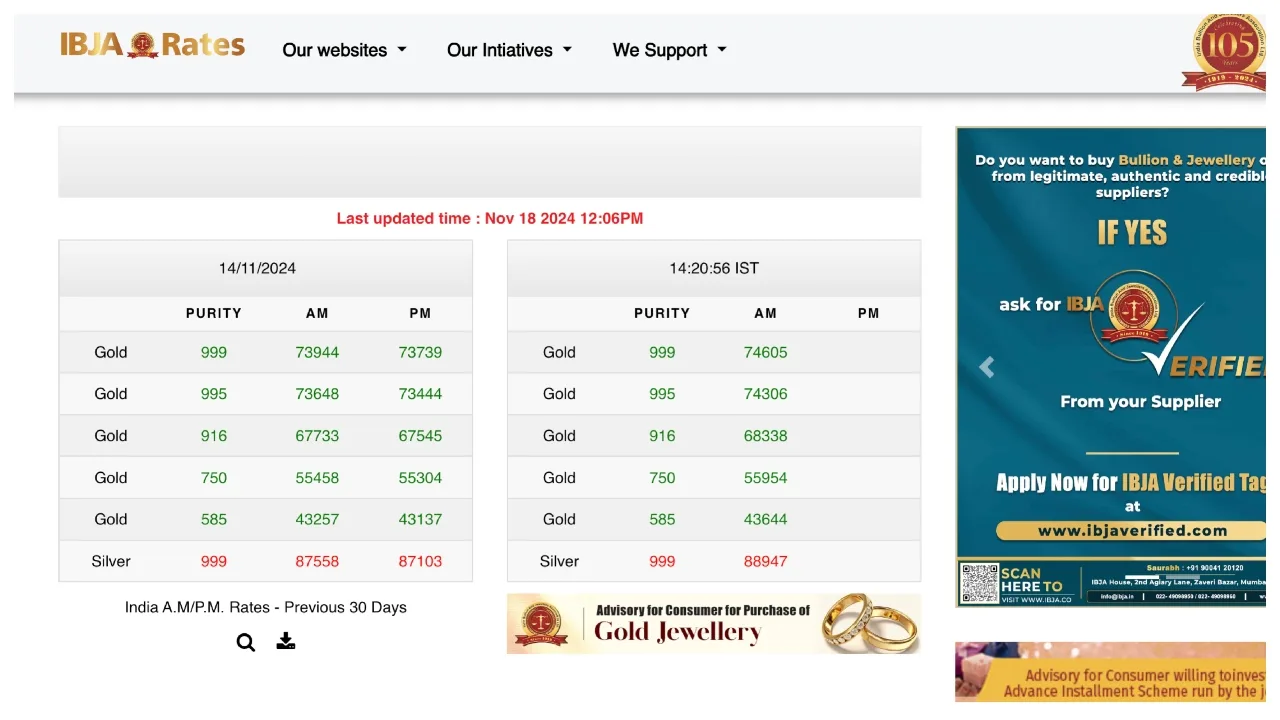1280x720 pixels.
Task: Click the 14:20:56 IST table header
Action: [713, 268]
